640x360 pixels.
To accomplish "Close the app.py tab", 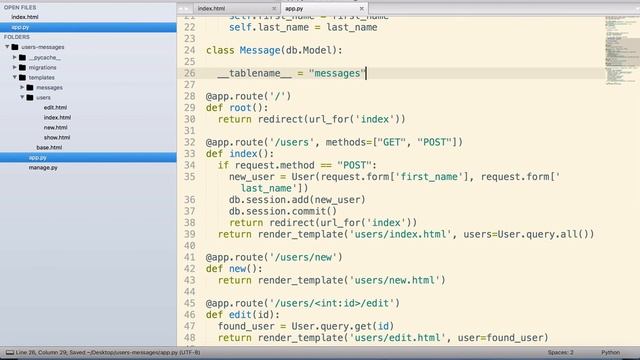I will point(361,9).
